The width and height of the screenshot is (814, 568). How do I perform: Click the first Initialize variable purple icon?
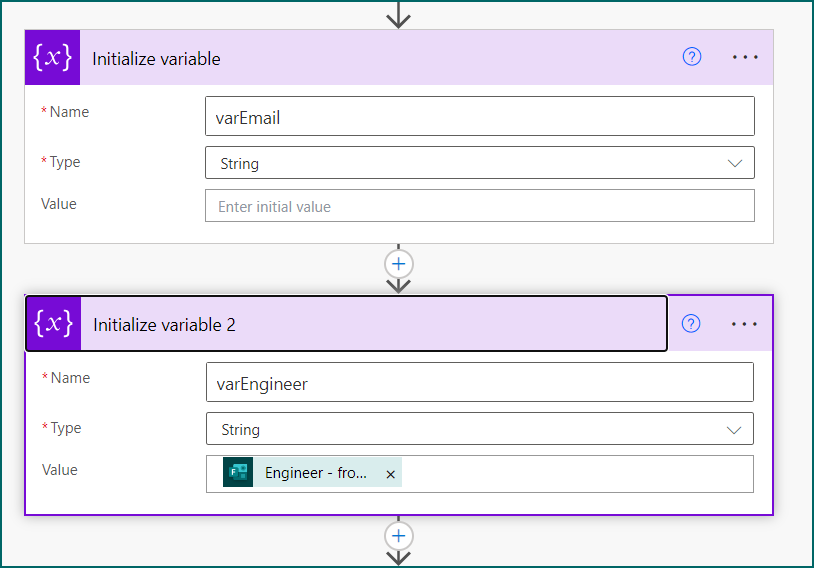52,58
